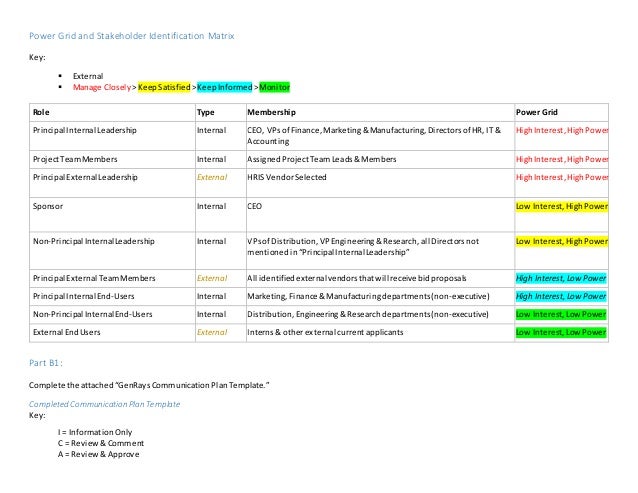The width and height of the screenshot is (638, 493).
Task: Click 'Completed Communication Plan Template' subheading
Action: (105, 404)
